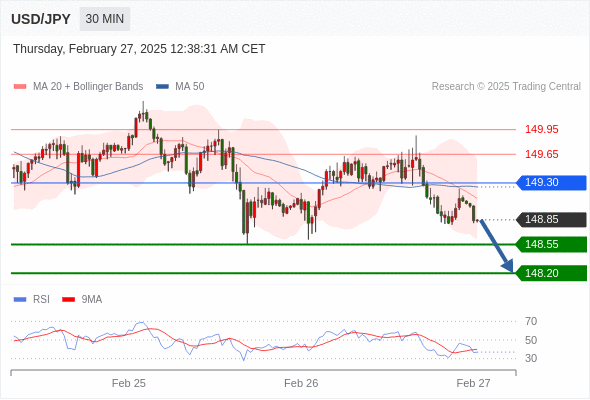The width and height of the screenshot is (590, 400).
Task: Click the 9MA legend label
Action: point(92,300)
